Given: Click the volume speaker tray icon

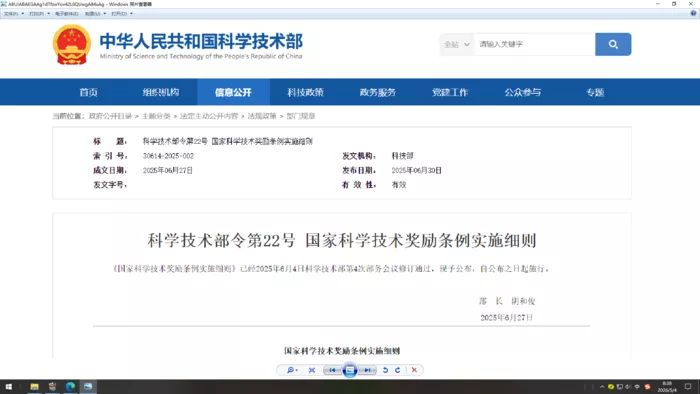Looking at the screenshot, I should (628, 387).
